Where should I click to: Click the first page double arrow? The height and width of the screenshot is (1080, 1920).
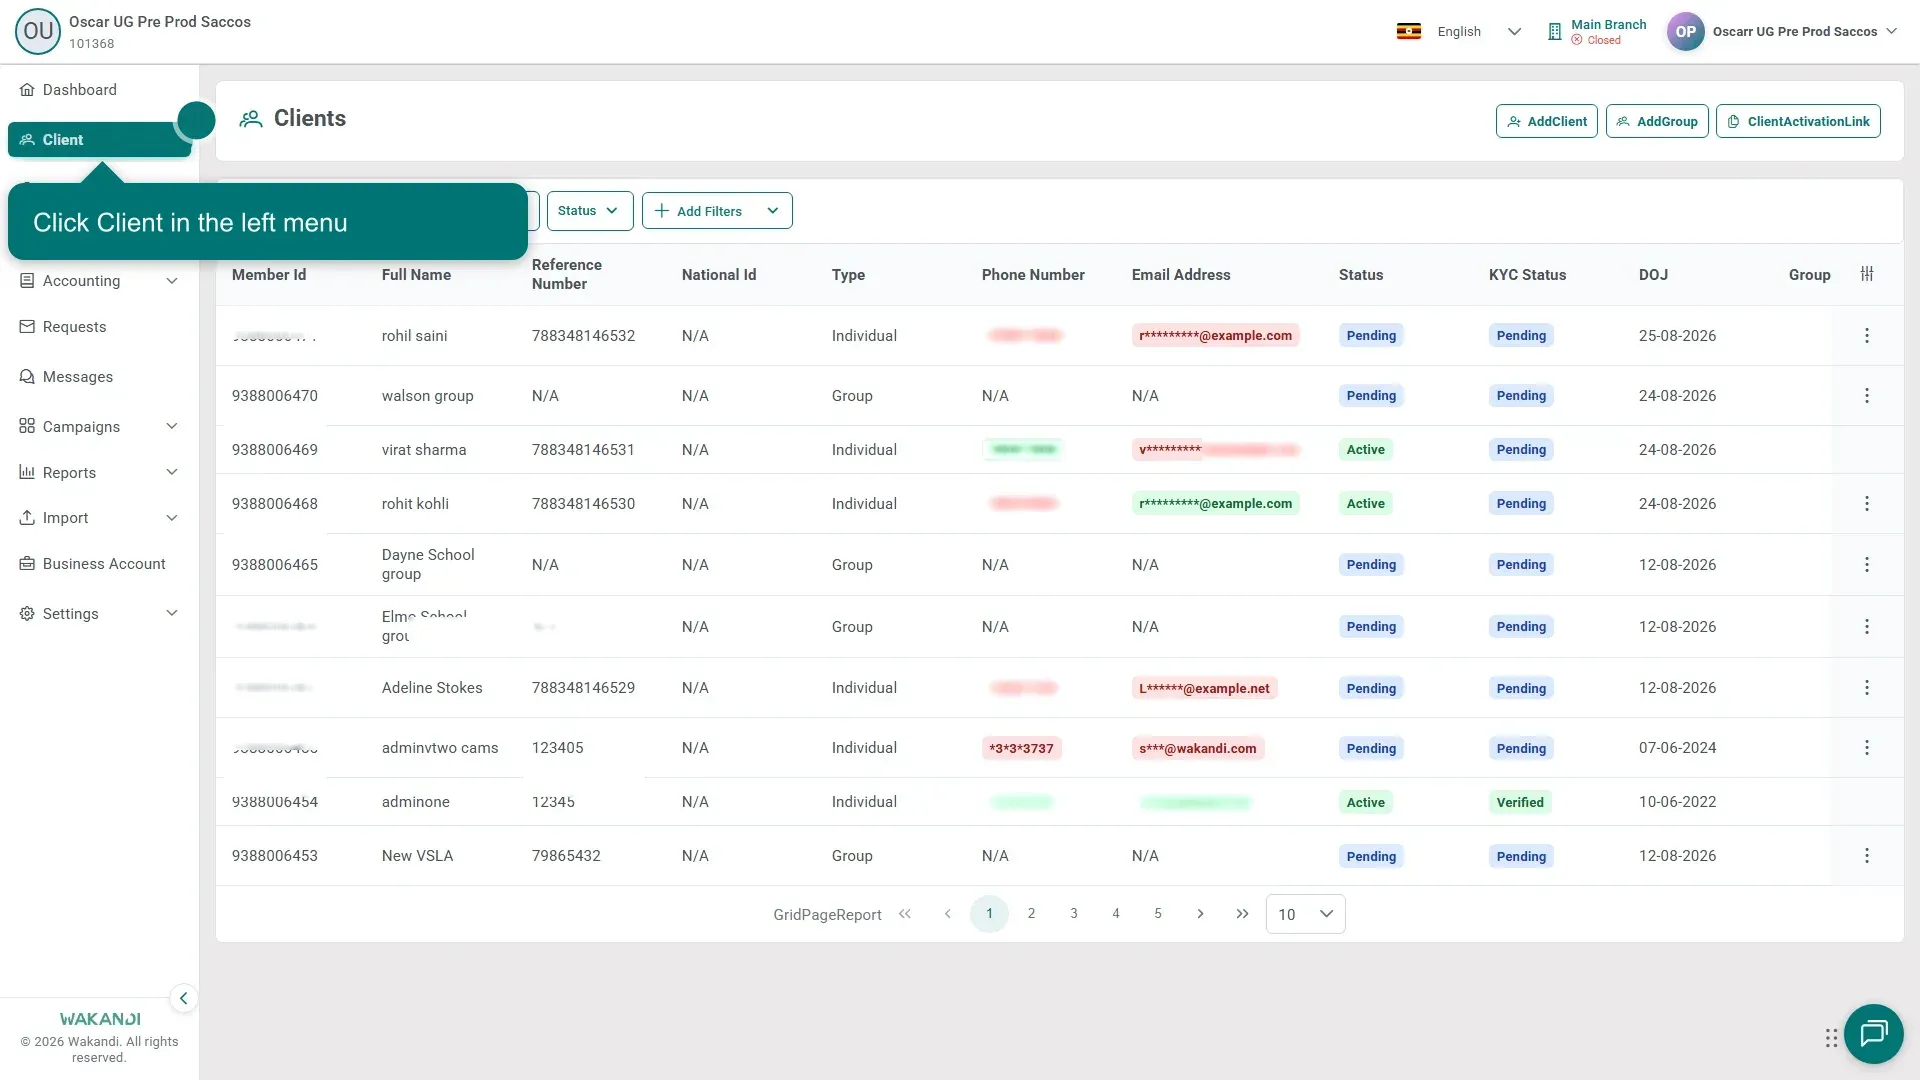coord(905,914)
